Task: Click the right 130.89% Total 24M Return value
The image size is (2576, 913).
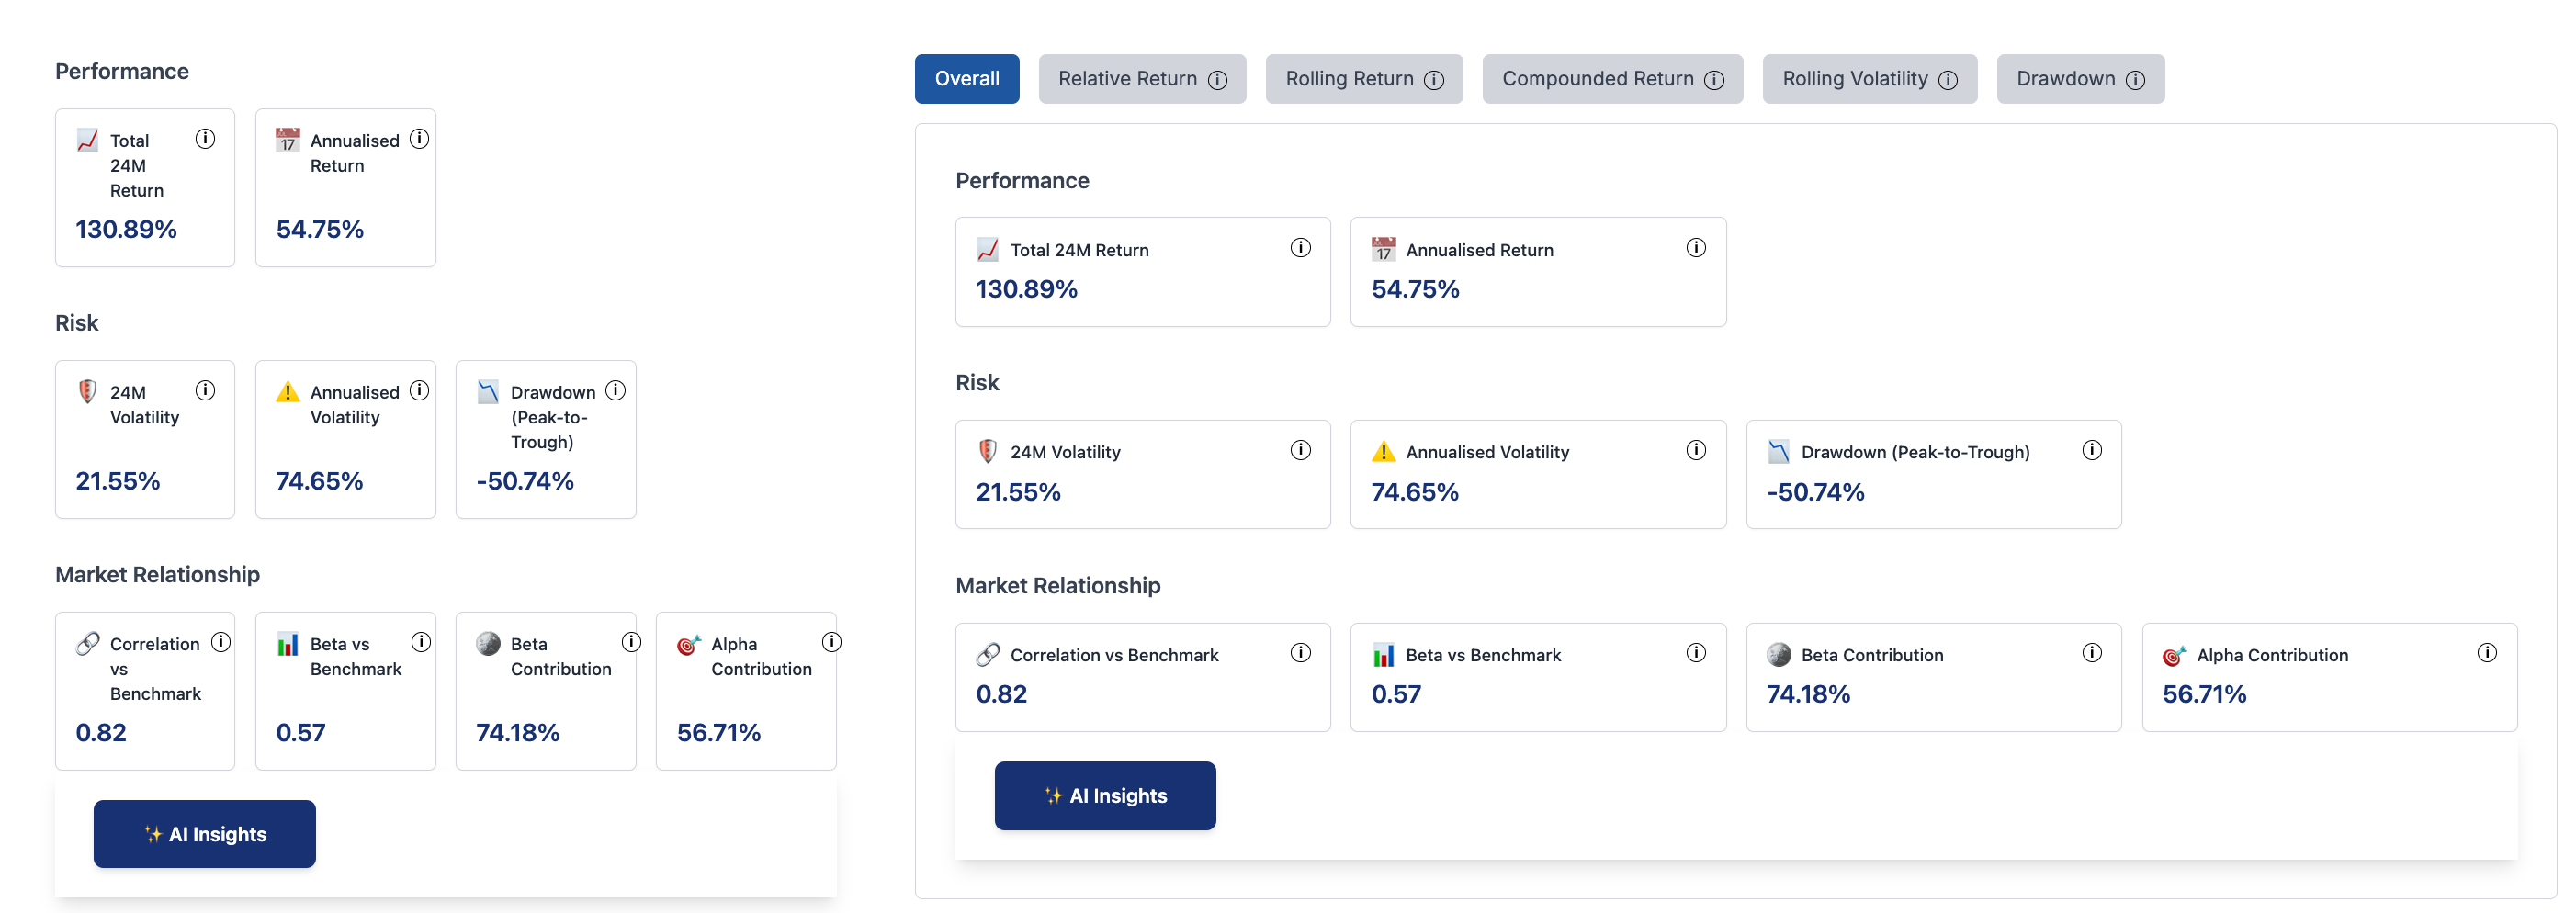Action: point(1026,290)
